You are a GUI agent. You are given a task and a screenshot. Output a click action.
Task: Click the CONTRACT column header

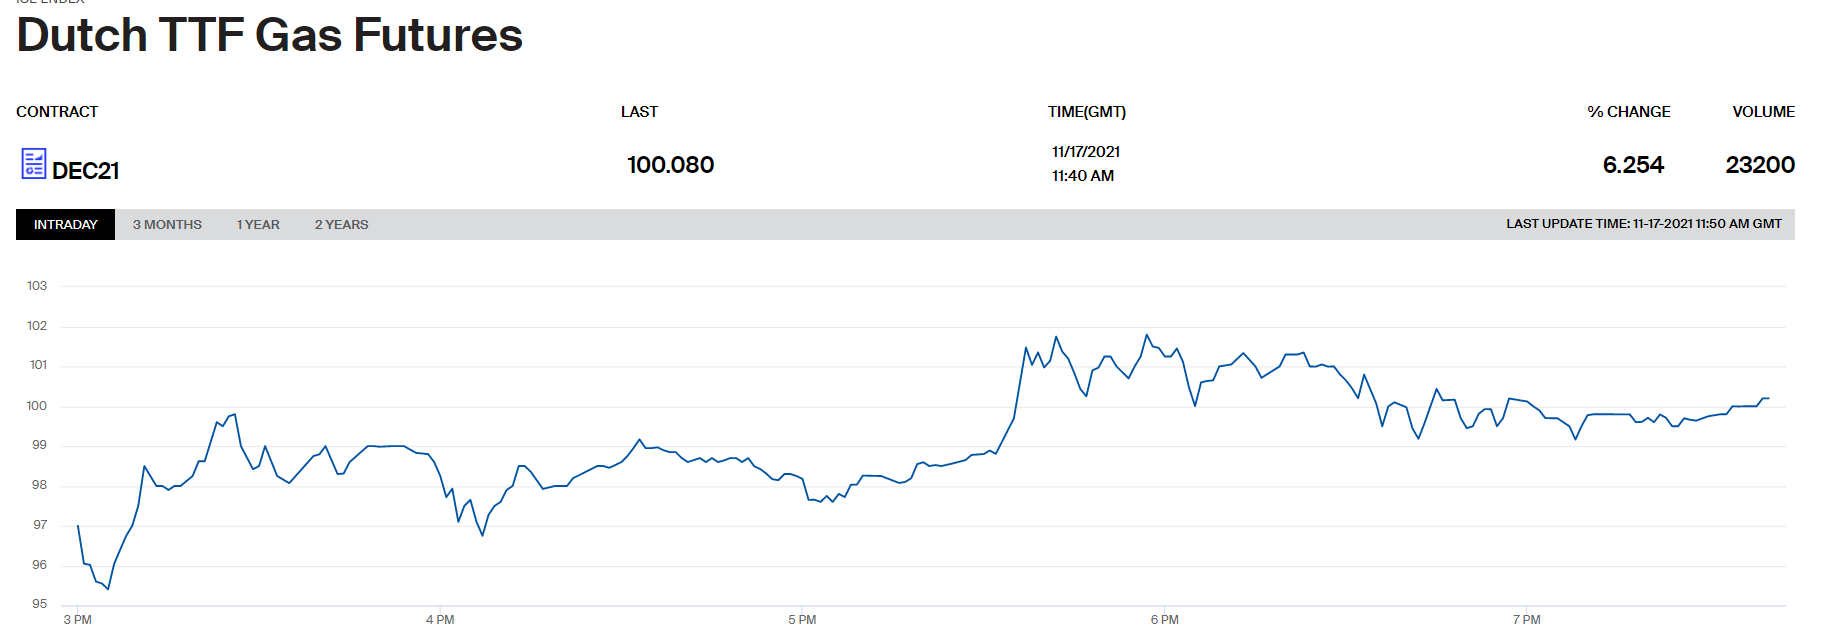point(57,112)
